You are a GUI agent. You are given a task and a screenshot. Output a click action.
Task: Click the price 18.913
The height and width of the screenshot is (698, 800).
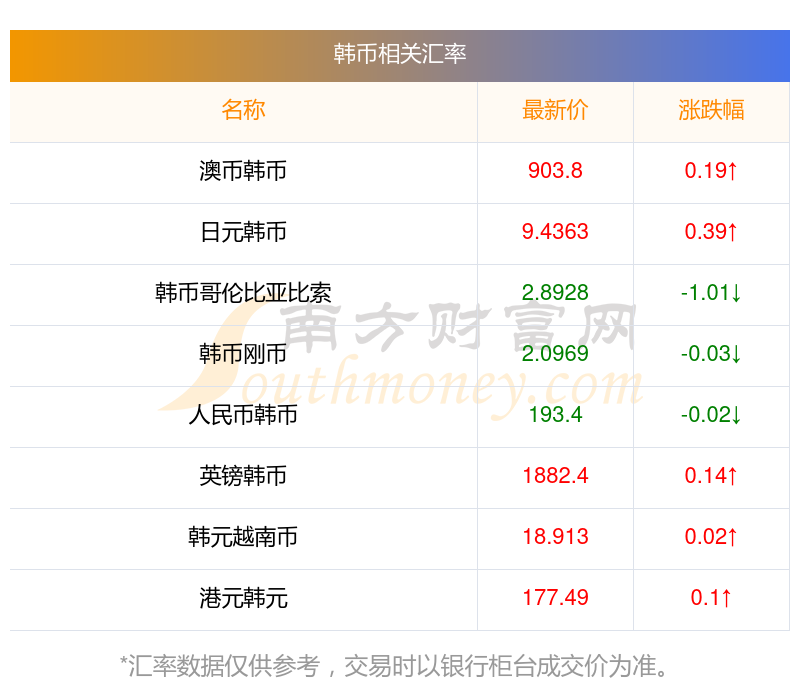(x=555, y=537)
